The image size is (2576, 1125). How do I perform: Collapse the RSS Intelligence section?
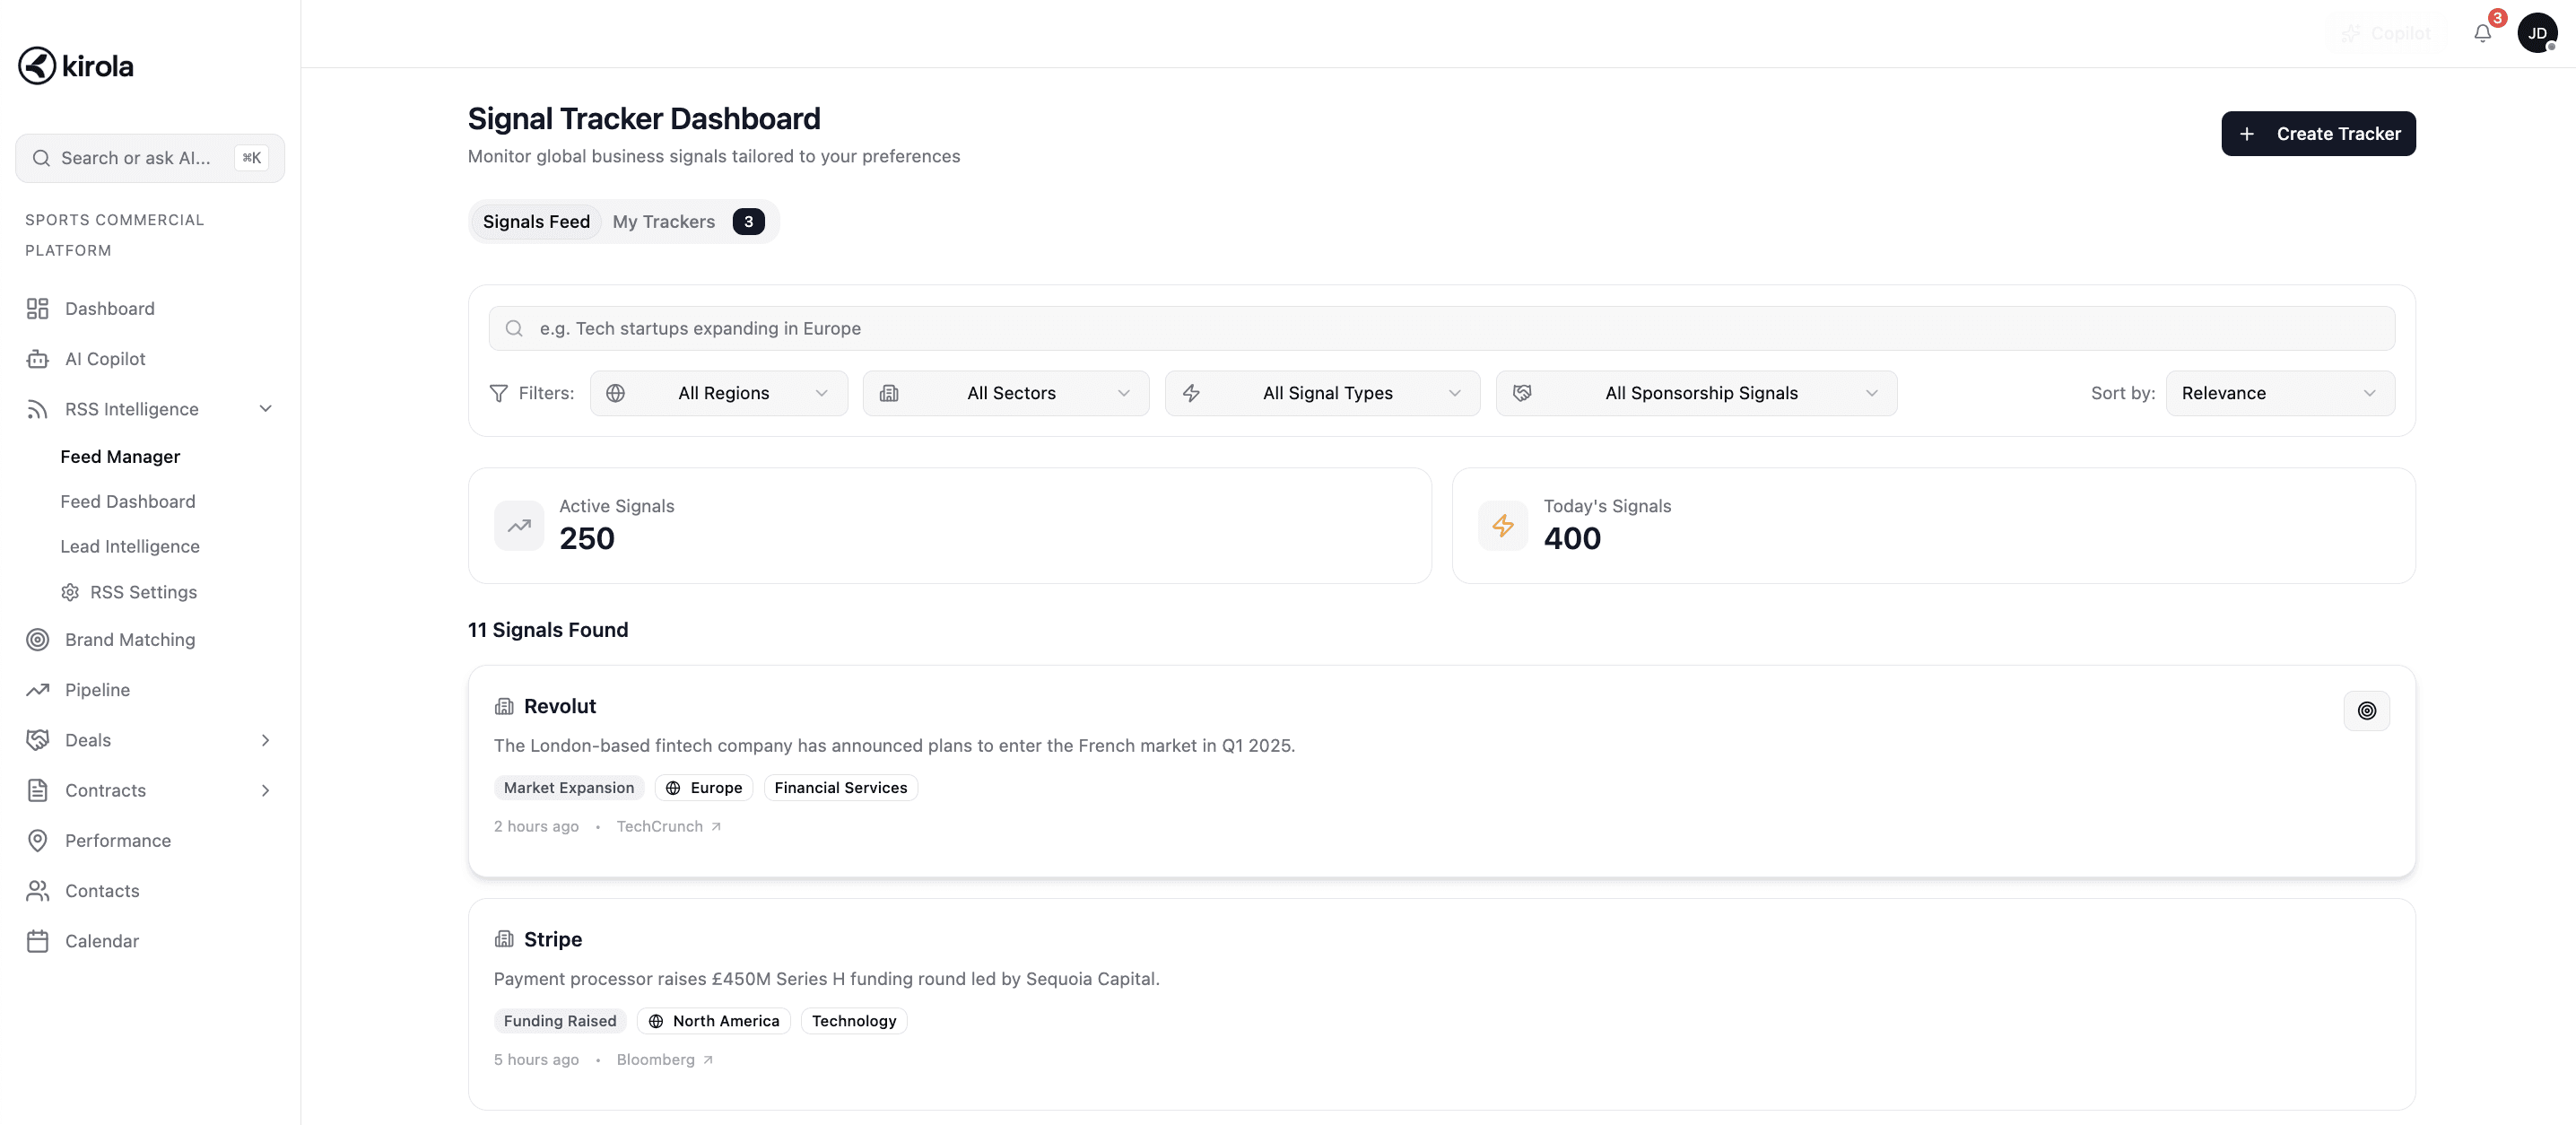[x=265, y=409]
